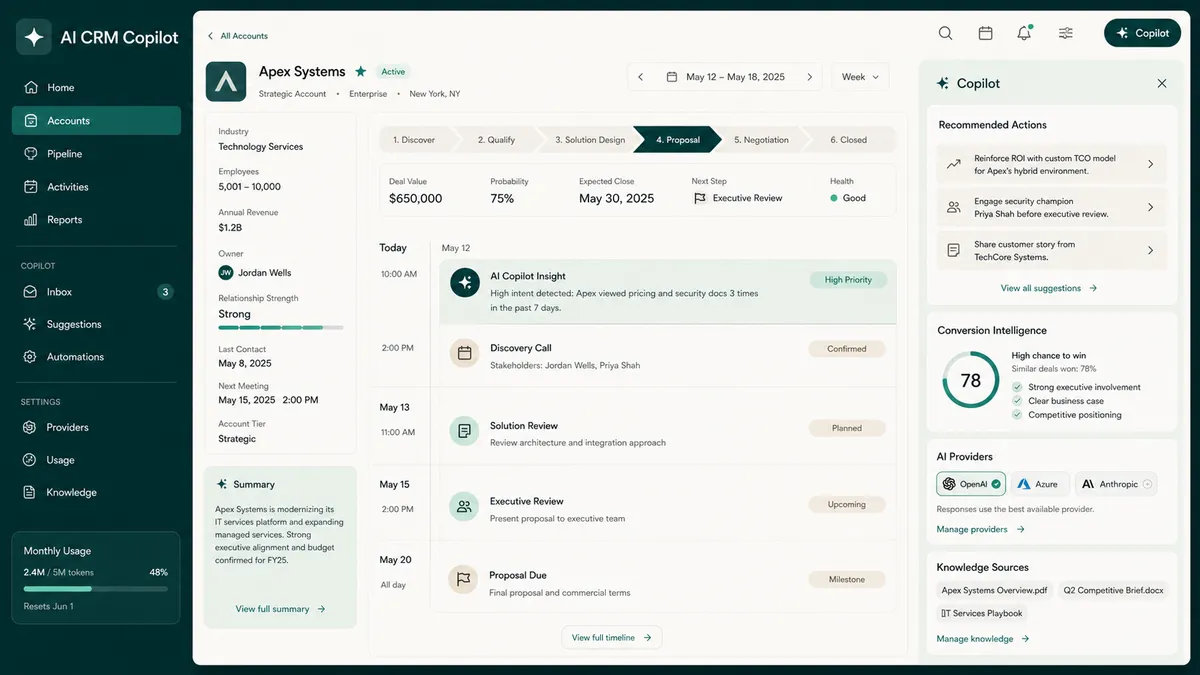The width and height of the screenshot is (1200, 675).
Task: Toggle Competitive positioning checkmark
Action: click(x=1017, y=415)
